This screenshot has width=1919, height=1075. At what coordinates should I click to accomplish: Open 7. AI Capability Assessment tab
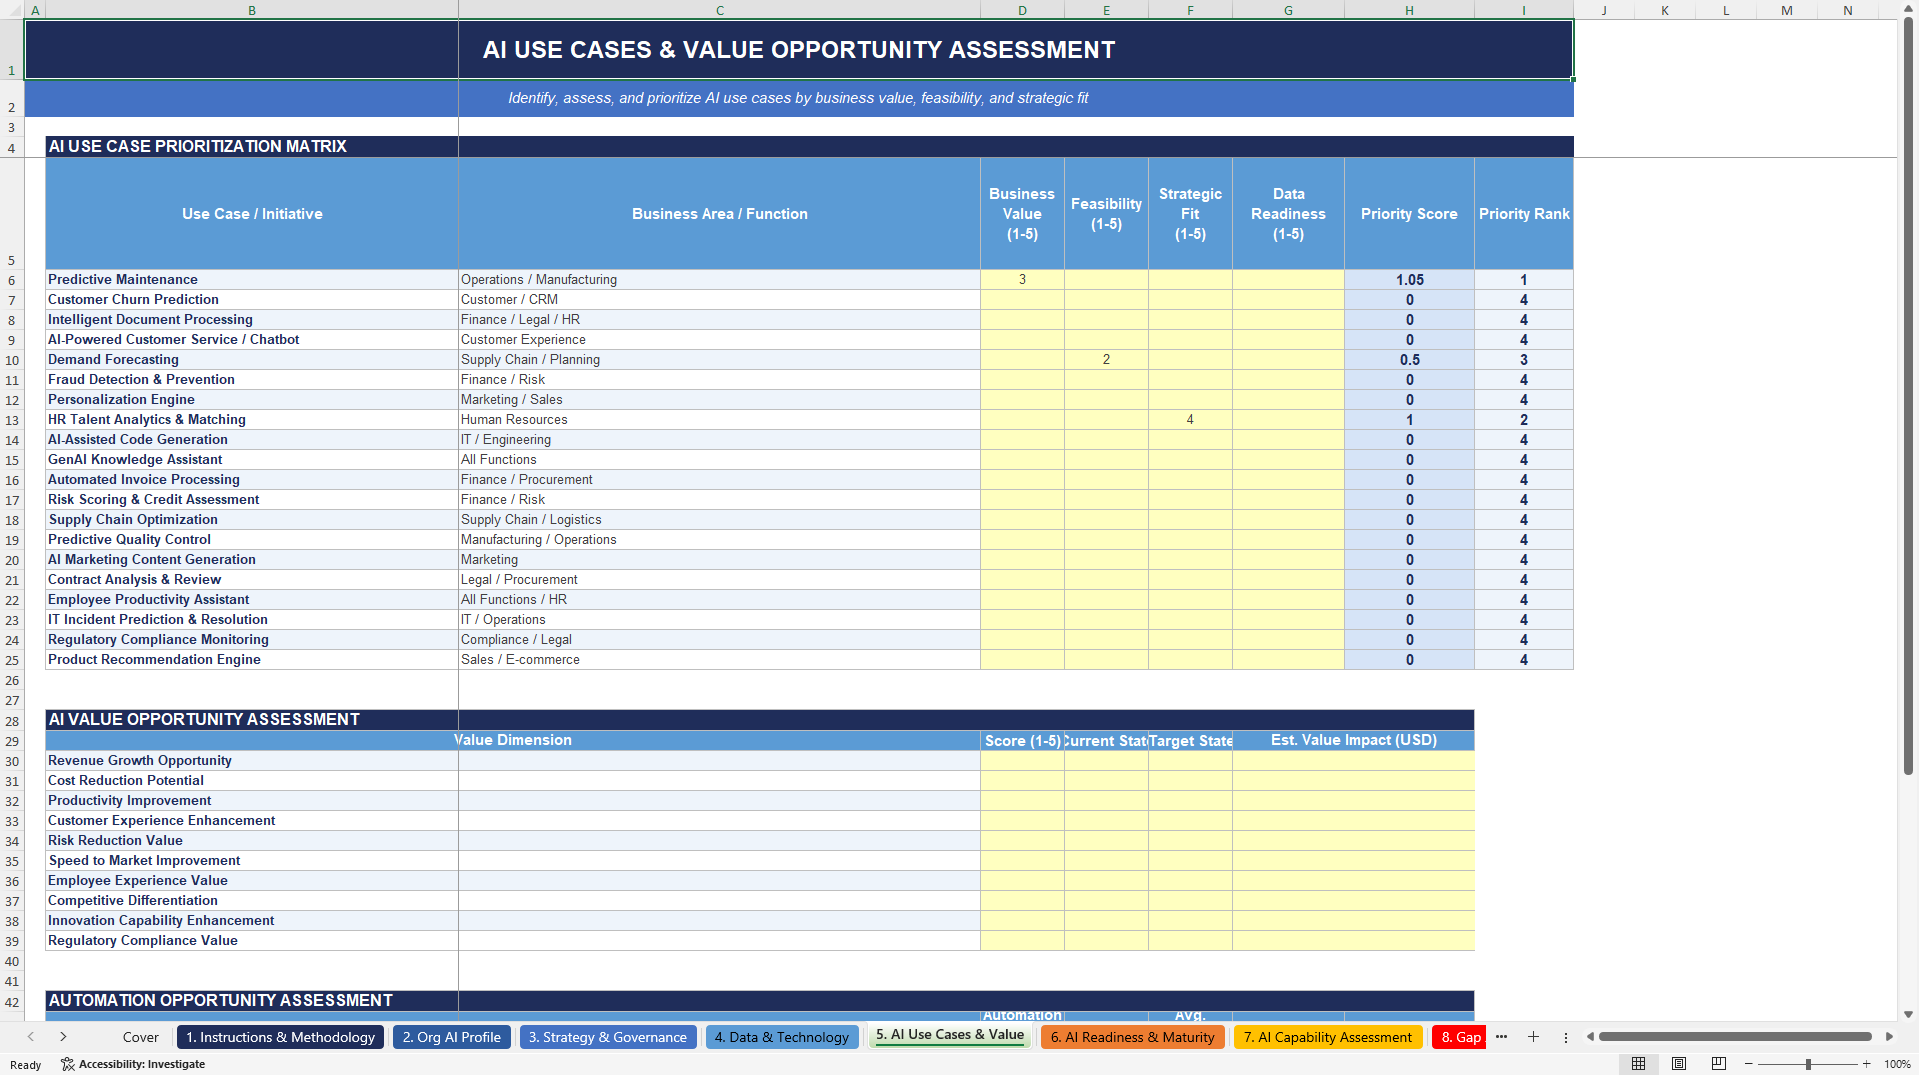(1328, 1037)
